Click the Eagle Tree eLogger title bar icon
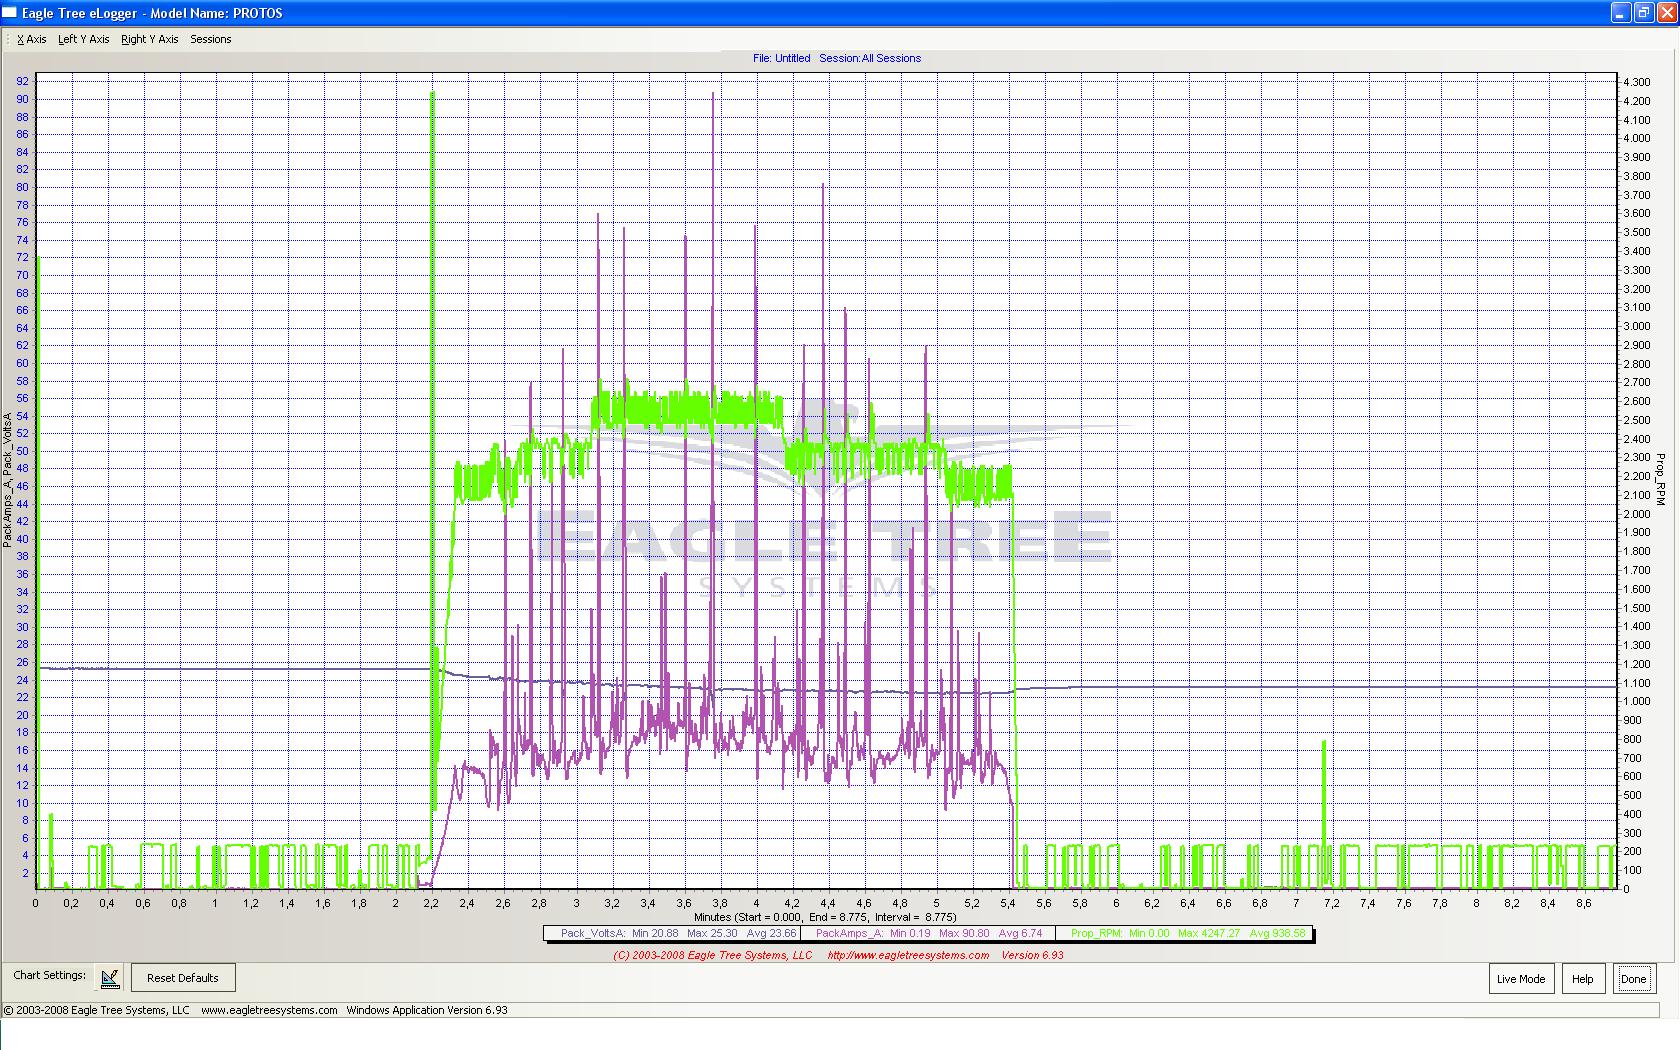This screenshot has width=1680, height=1050. pyautogui.click(x=10, y=13)
